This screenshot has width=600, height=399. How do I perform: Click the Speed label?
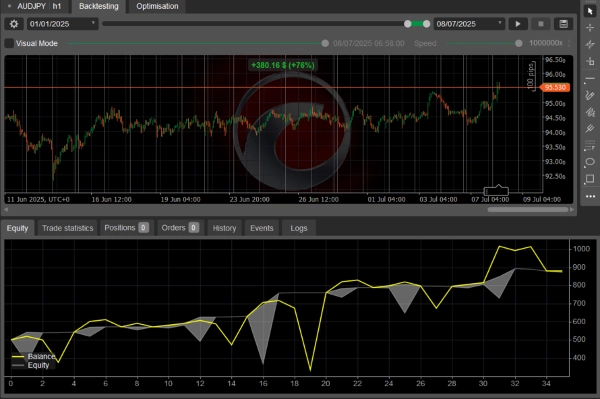point(426,44)
